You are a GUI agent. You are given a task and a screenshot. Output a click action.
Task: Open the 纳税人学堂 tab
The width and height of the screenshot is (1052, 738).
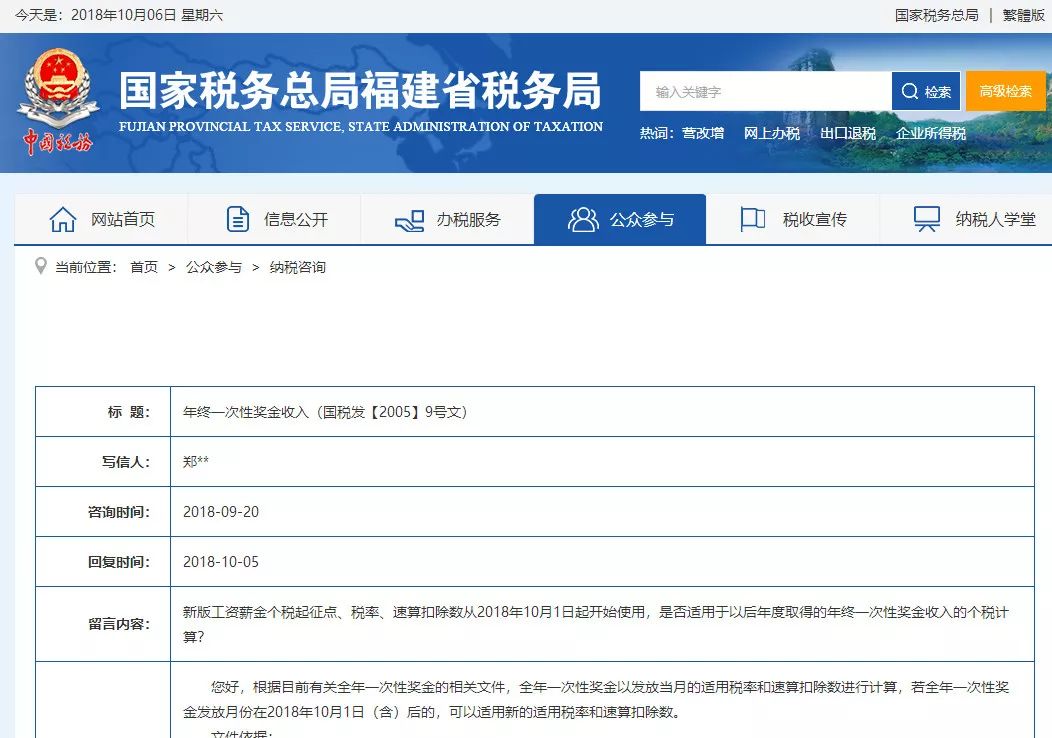966,219
